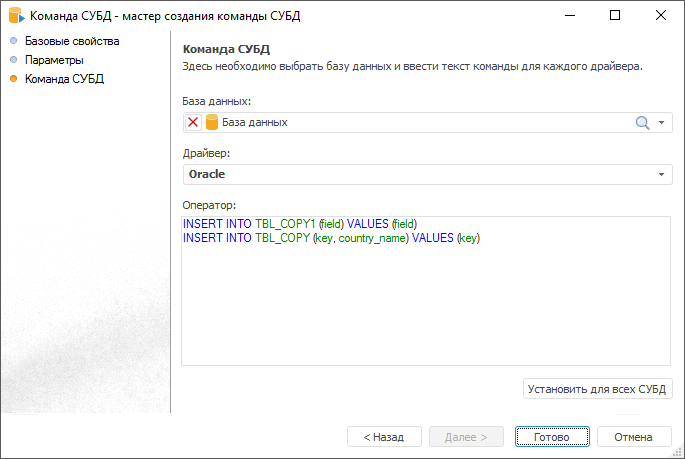Go back with the Назад button
Image resolution: width=685 pixels, height=459 pixels.
[384, 437]
